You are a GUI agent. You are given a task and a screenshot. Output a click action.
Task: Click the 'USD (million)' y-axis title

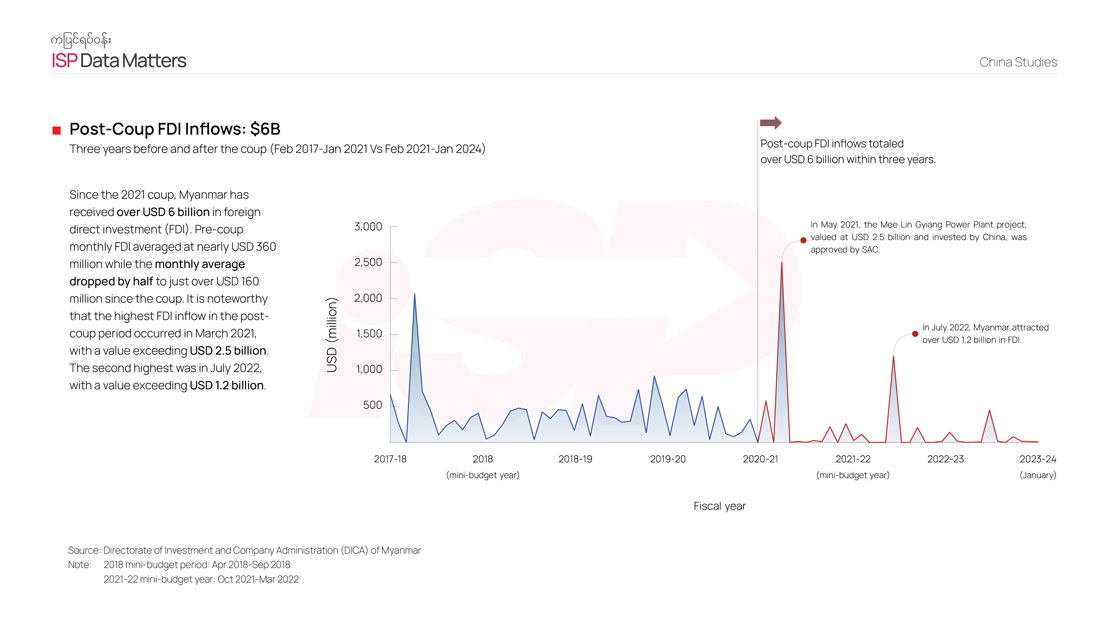tap(333, 335)
